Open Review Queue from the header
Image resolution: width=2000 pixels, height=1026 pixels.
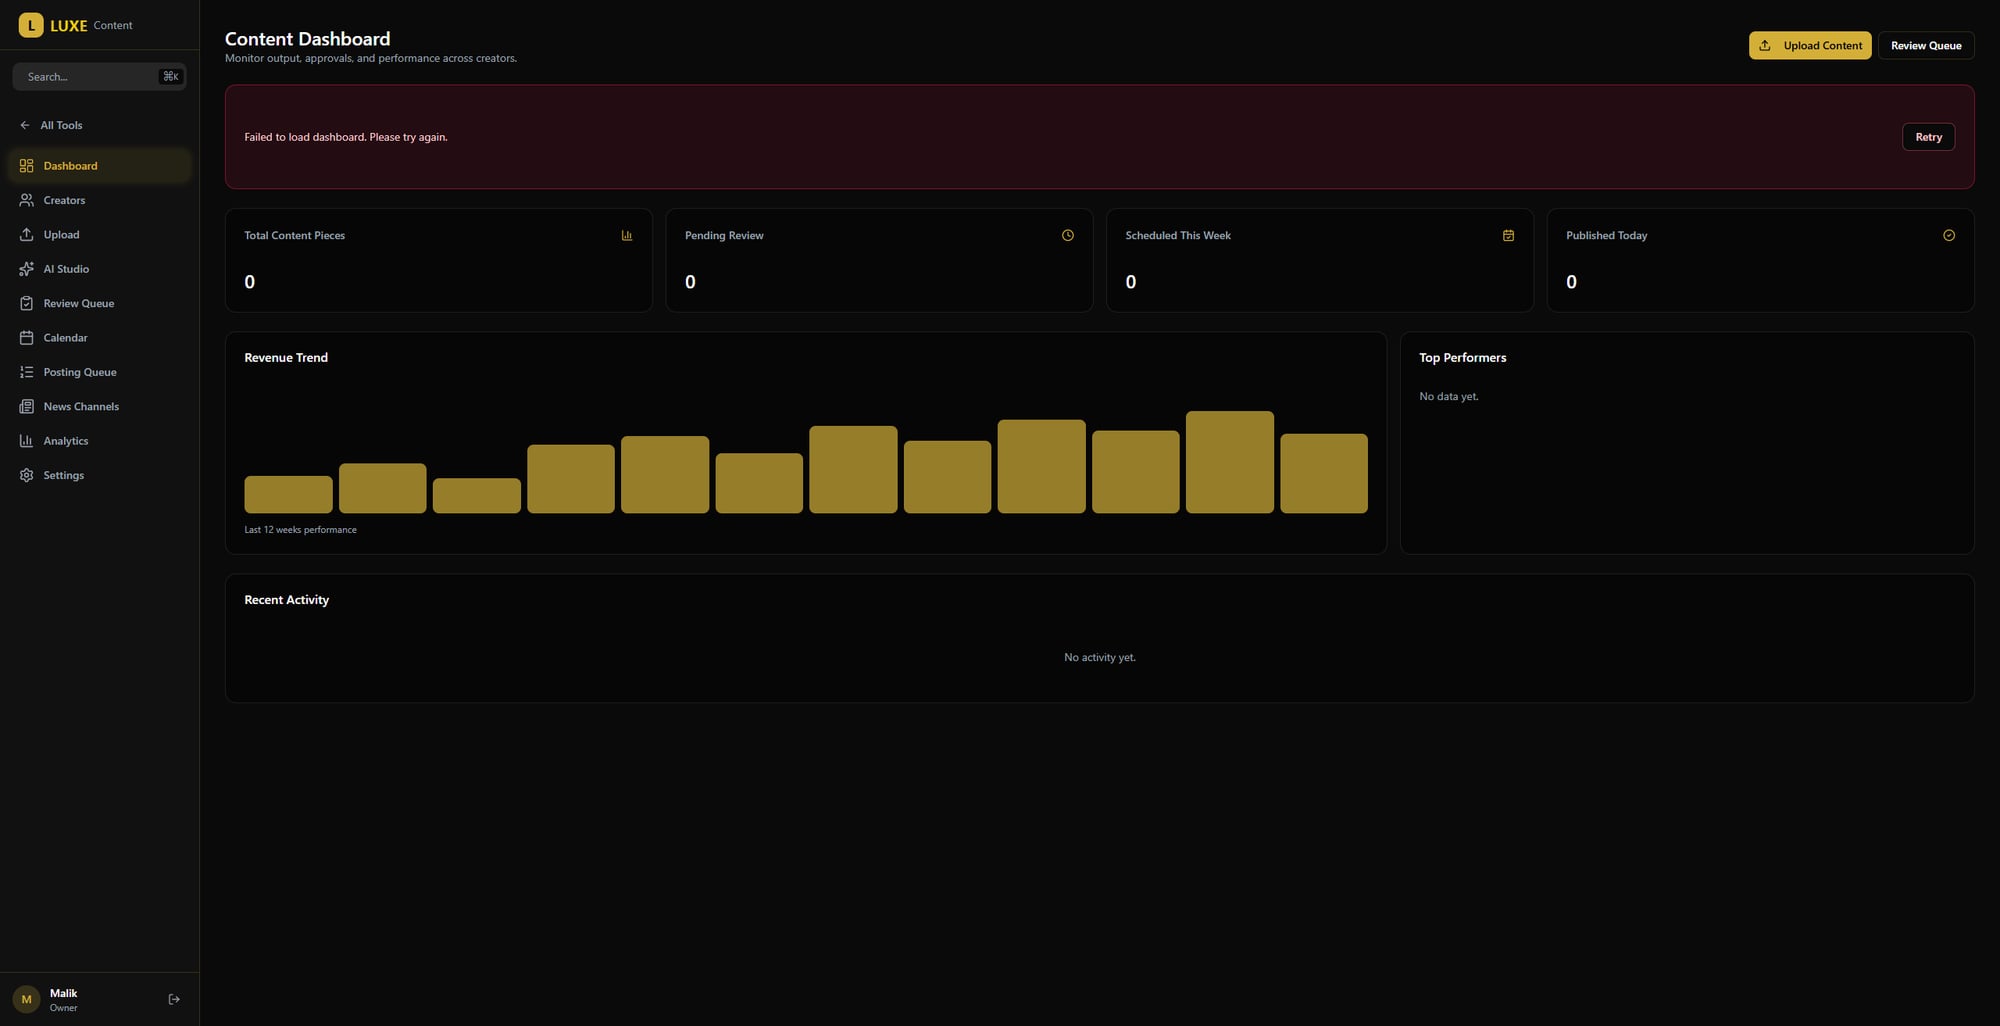click(1925, 46)
